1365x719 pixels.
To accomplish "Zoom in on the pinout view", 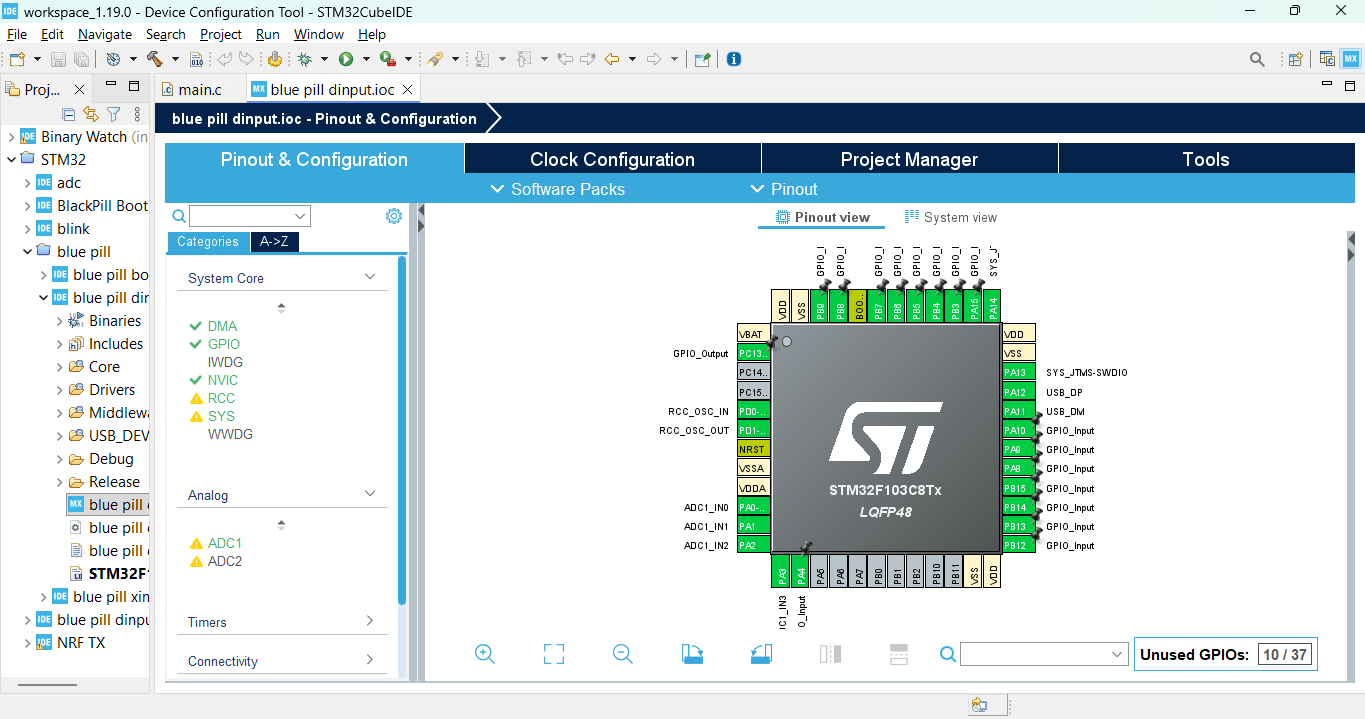I will [485, 654].
